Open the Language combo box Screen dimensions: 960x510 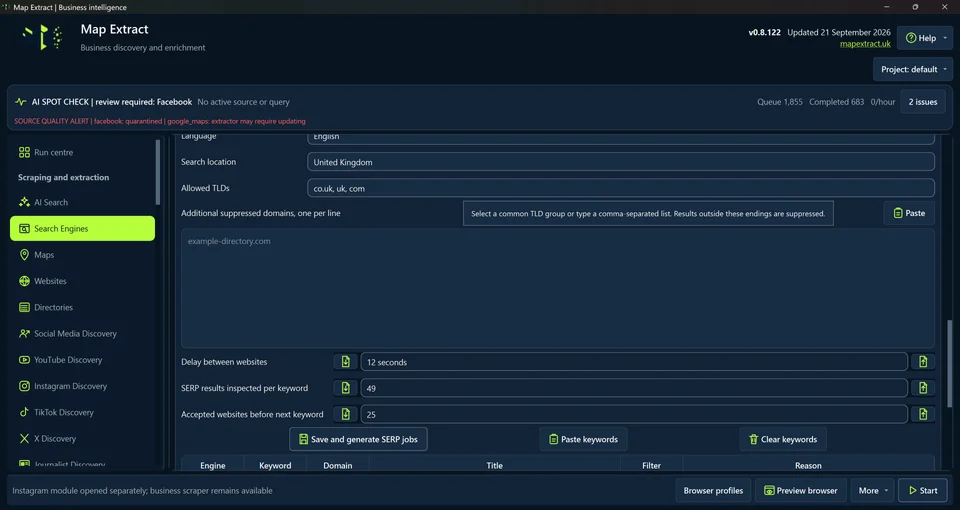[621, 137]
